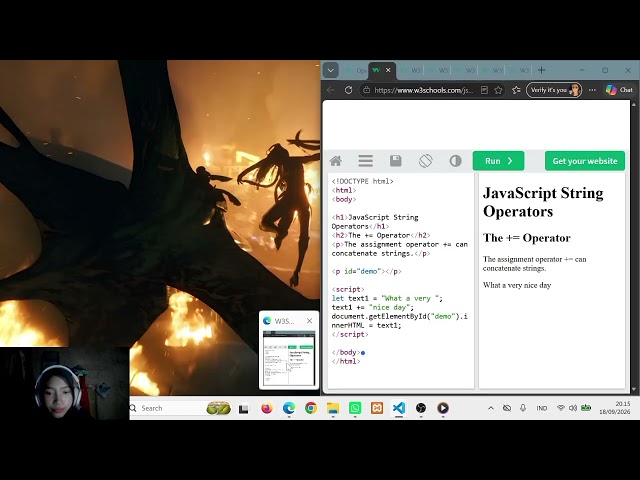Open the tab actions dropdown chevron

tap(331, 70)
